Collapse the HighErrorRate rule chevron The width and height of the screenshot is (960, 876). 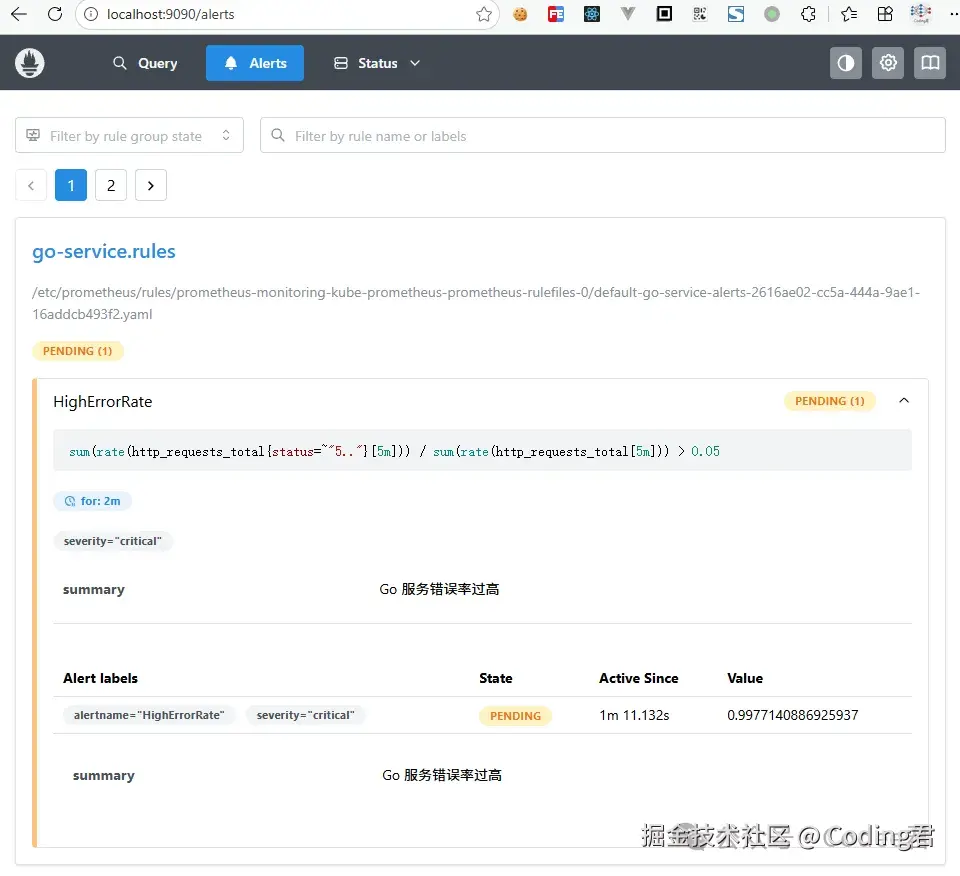tap(904, 401)
